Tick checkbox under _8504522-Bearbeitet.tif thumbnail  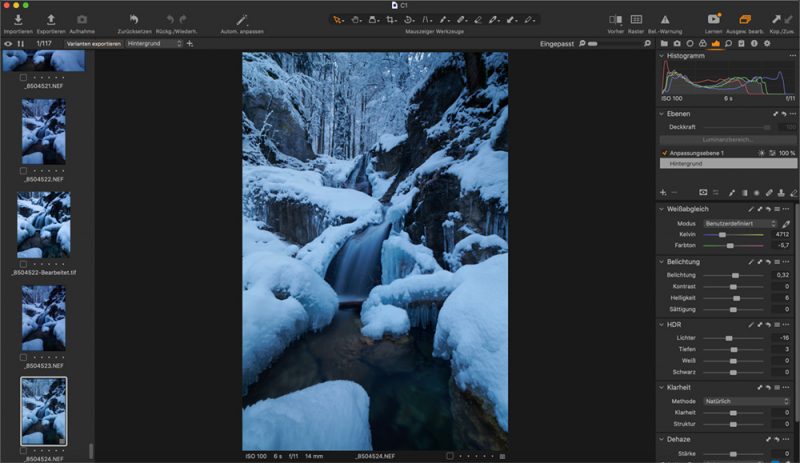tap(23, 264)
